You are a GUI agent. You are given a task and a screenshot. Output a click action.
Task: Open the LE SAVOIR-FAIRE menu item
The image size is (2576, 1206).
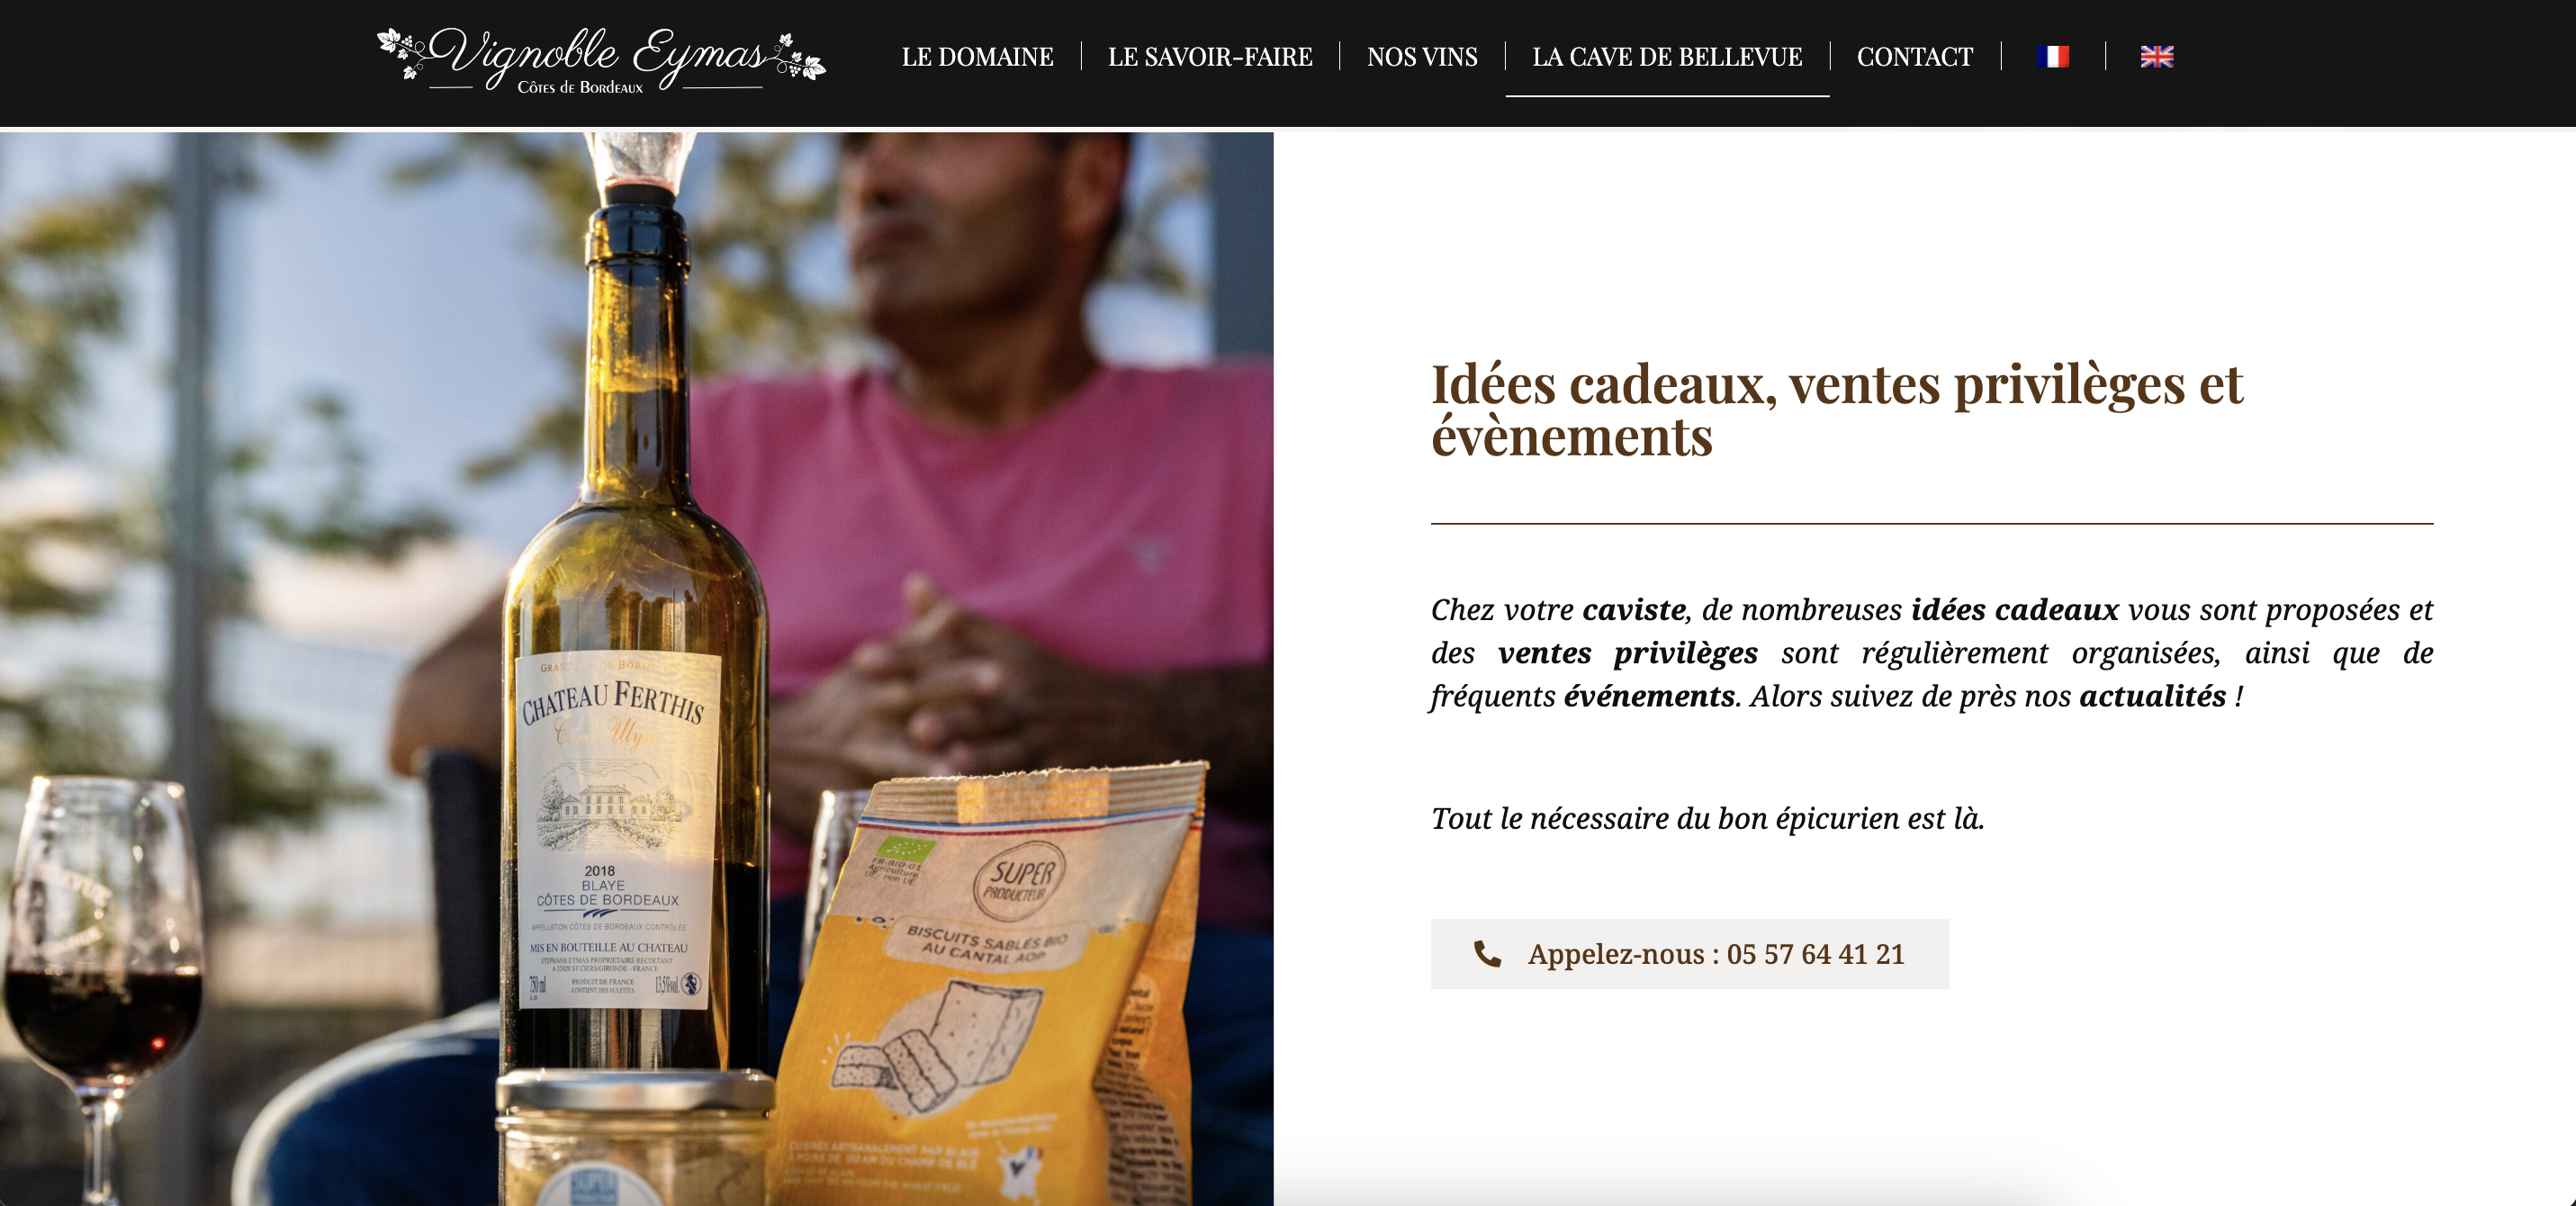click(x=1210, y=57)
